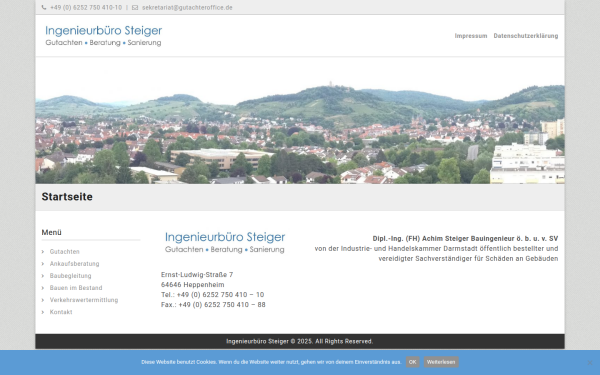Screen dimensions: 600x375
Task: Click chevron arrow beside Gutachten
Action: point(43,251)
